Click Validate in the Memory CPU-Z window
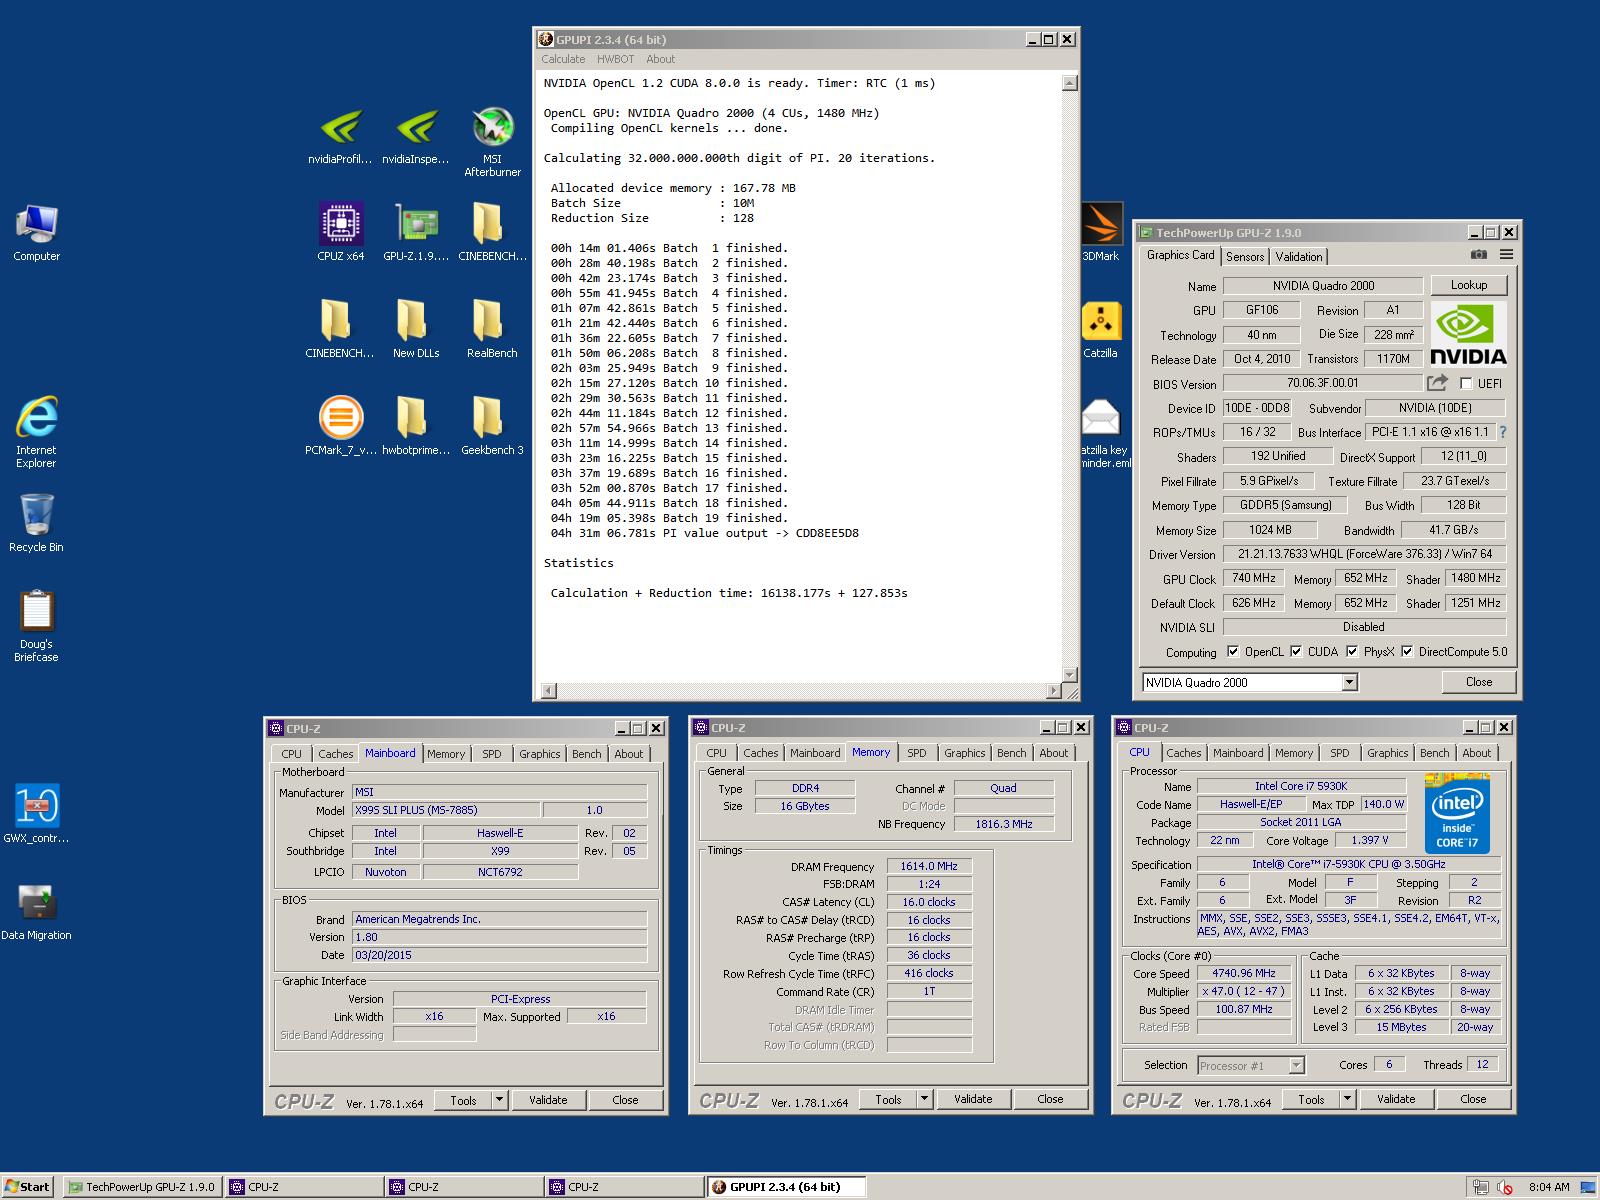 tap(973, 1099)
